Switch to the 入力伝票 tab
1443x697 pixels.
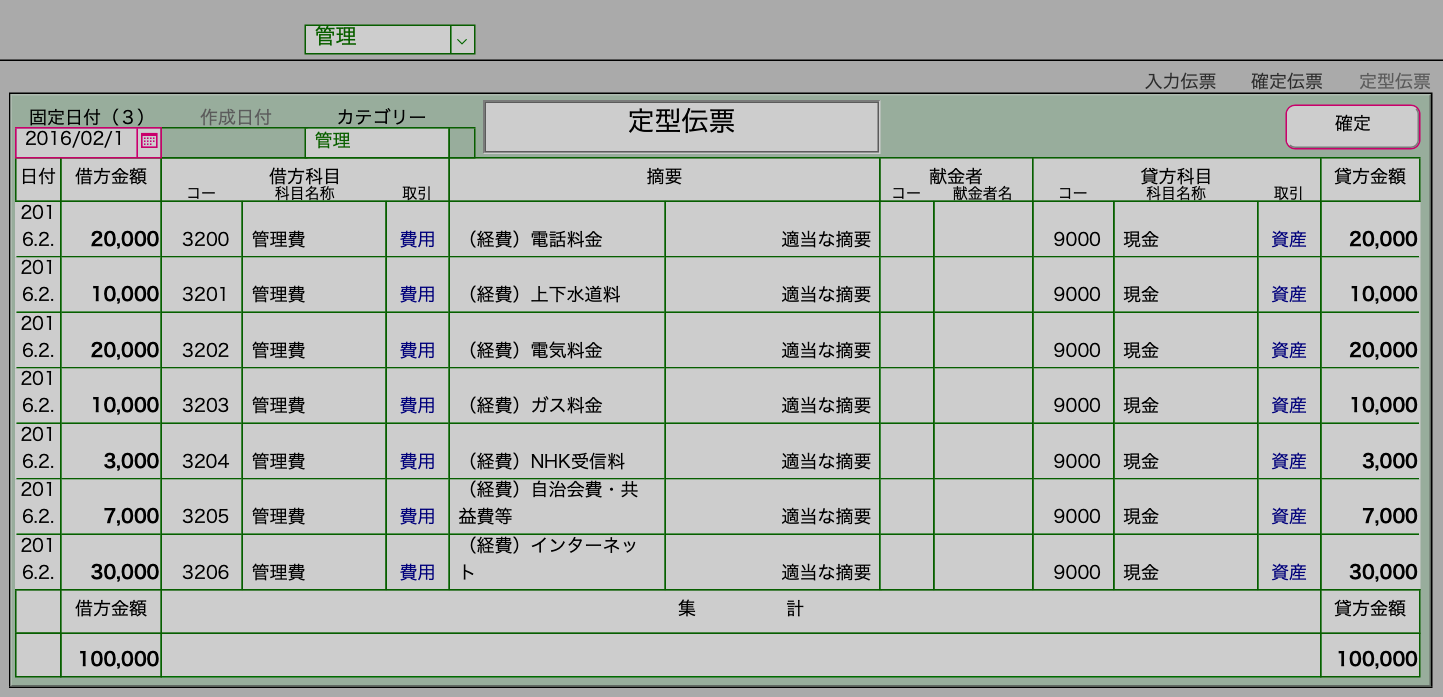pyautogui.click(x=1180, y=82)
